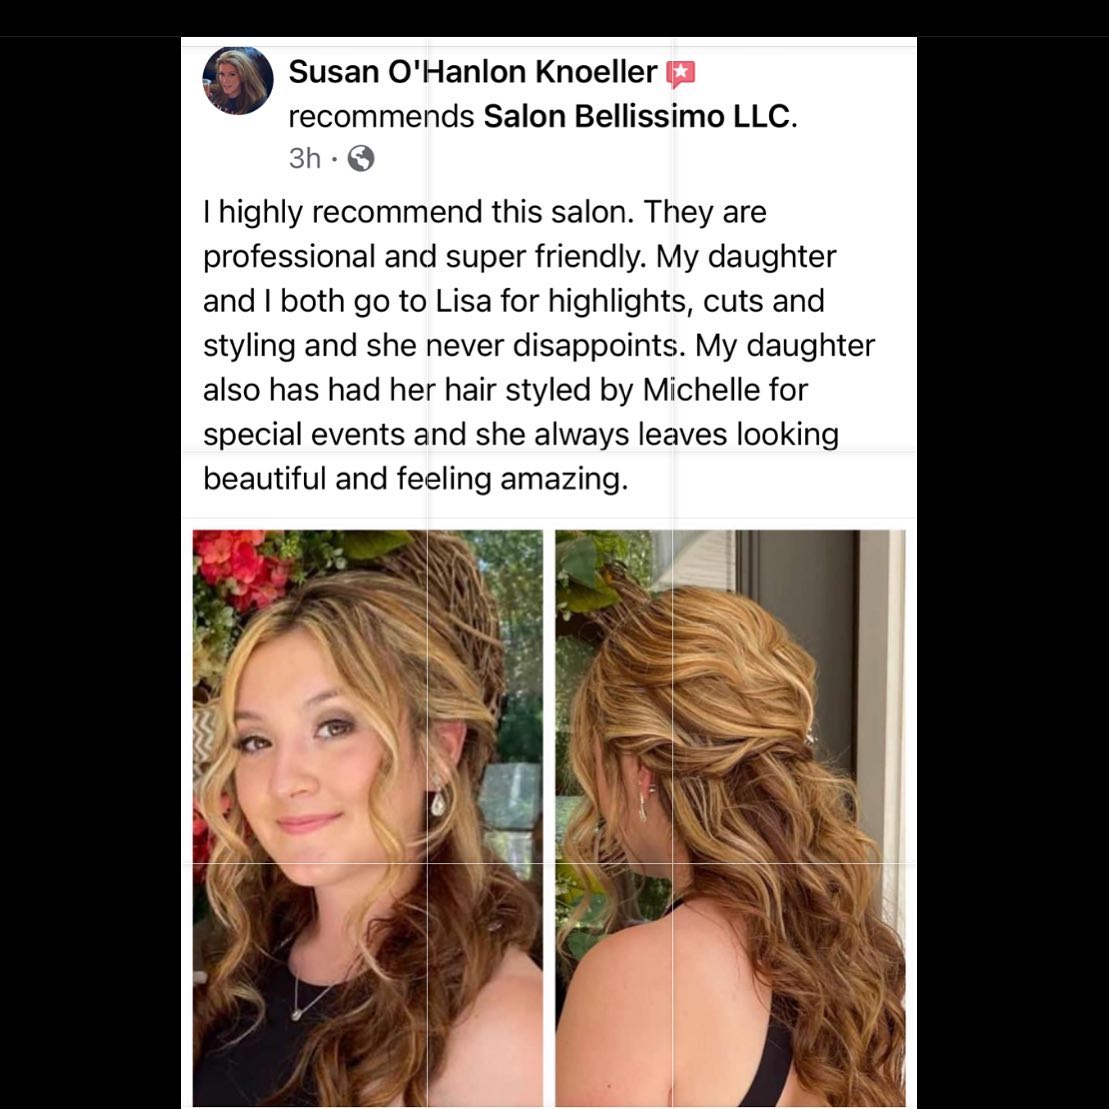
Task: Open the left photo of smiling woman
Action: pos(368,818)
